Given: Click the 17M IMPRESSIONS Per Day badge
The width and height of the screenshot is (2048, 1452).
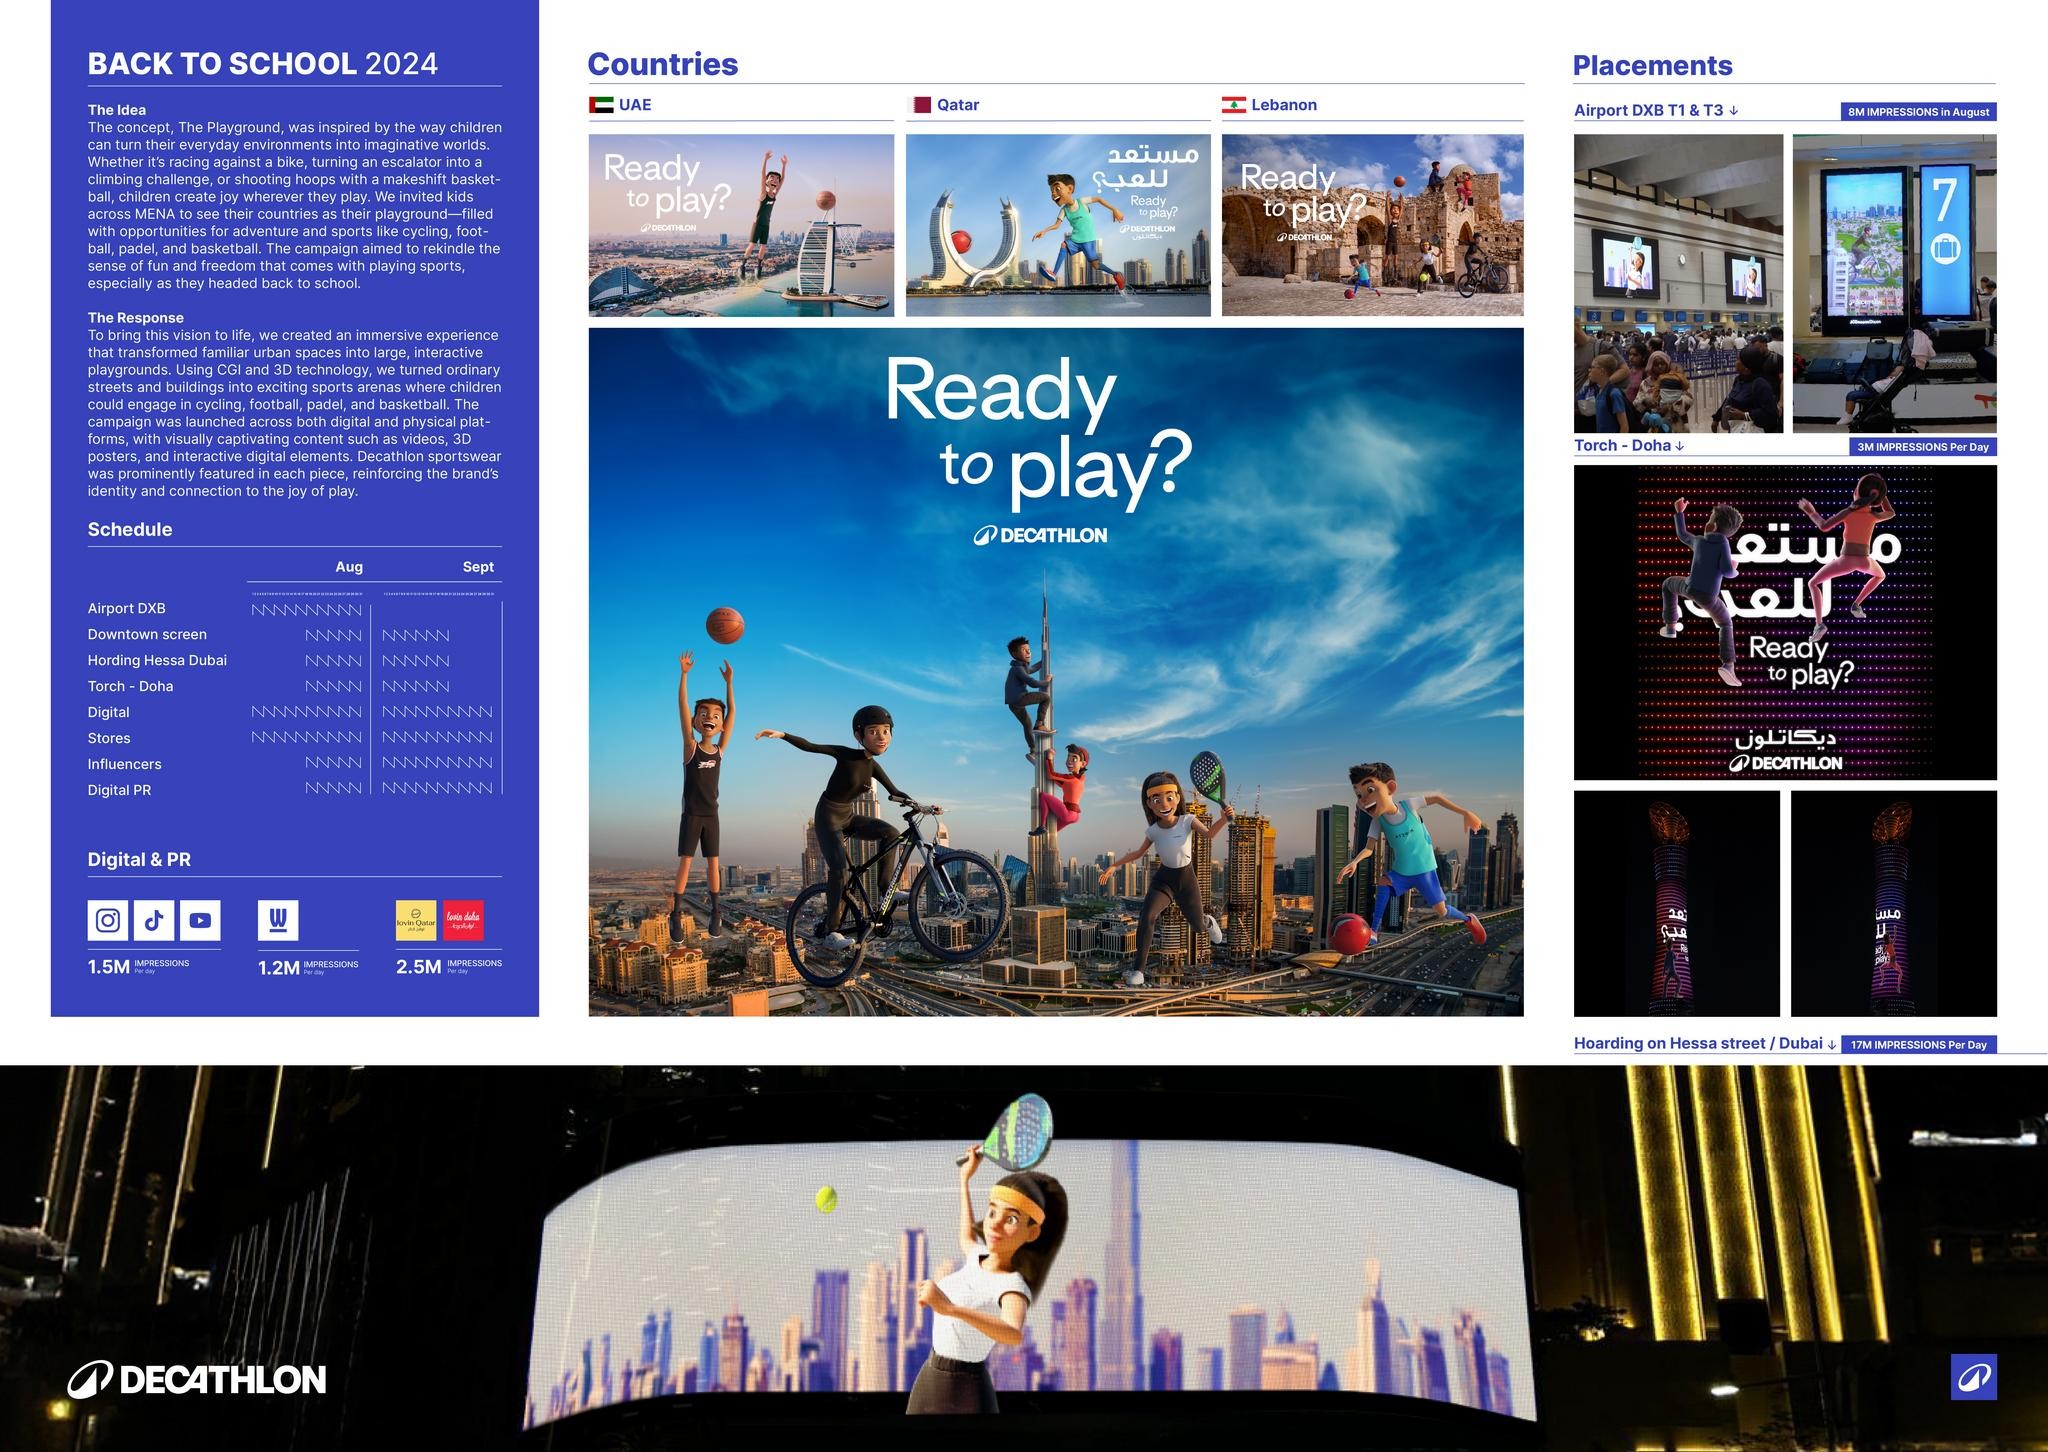Looking at the screenshot, I should tap(1918, 1045).
